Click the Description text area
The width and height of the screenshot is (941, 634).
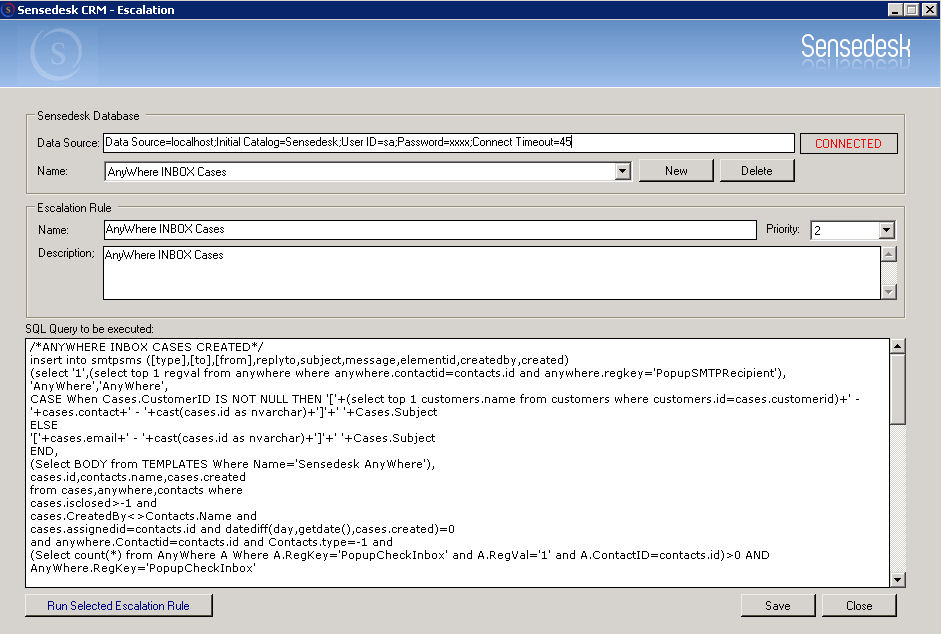tap(492, 273)
